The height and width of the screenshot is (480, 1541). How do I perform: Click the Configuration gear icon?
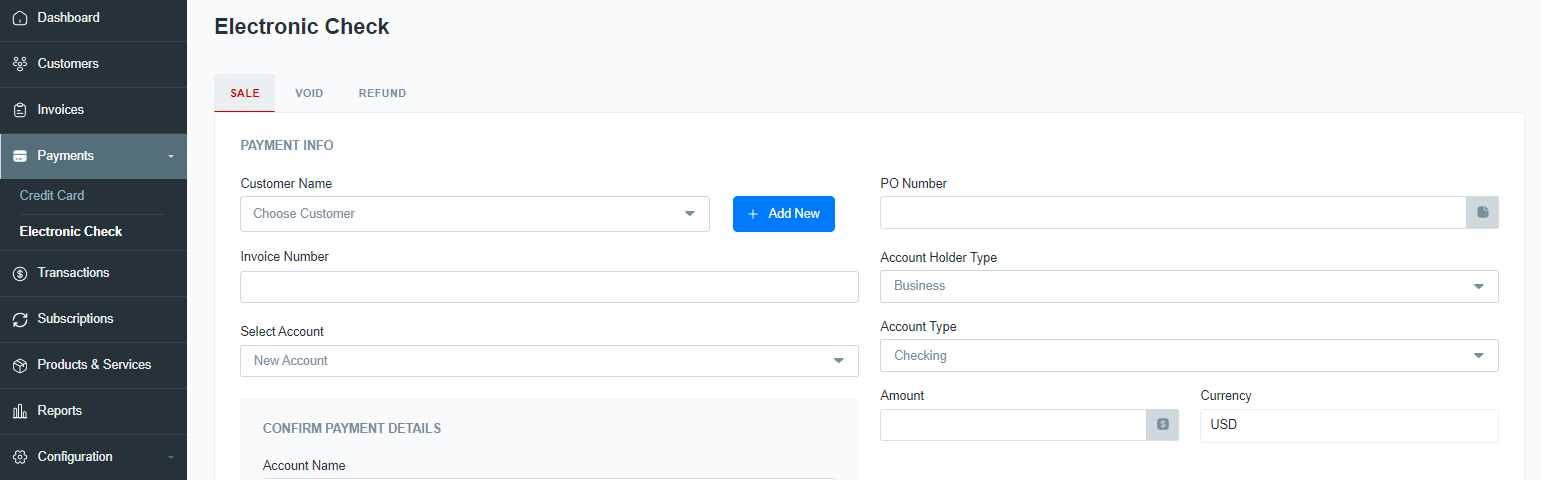tap(19, 457)
